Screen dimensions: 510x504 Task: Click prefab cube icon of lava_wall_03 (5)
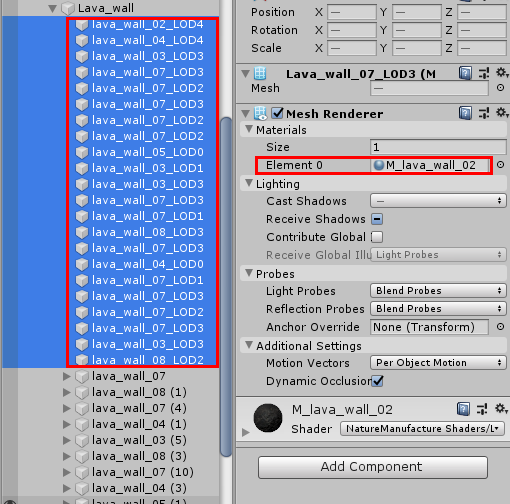(x=82, y=441)
